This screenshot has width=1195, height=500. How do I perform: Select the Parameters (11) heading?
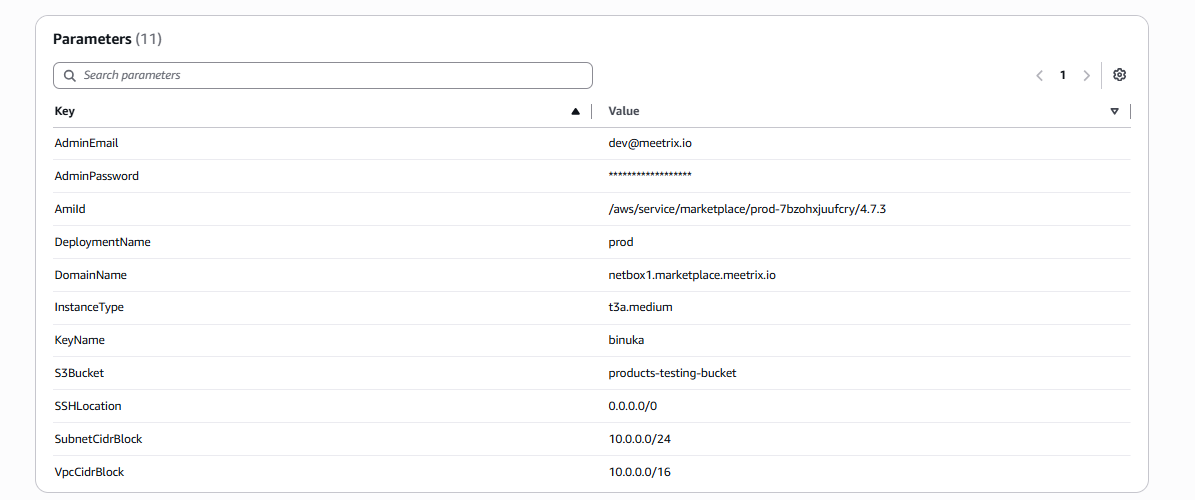point(107,39)
